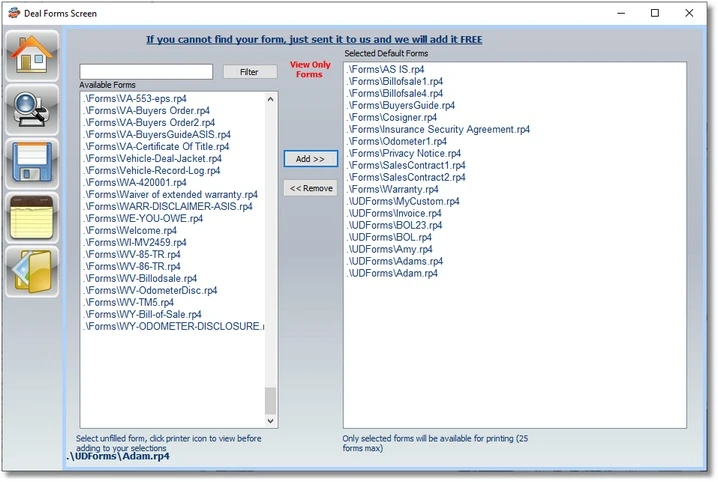
Task: Select .\Forms\WV-85-TR.rp4
Action: [132, 254]
